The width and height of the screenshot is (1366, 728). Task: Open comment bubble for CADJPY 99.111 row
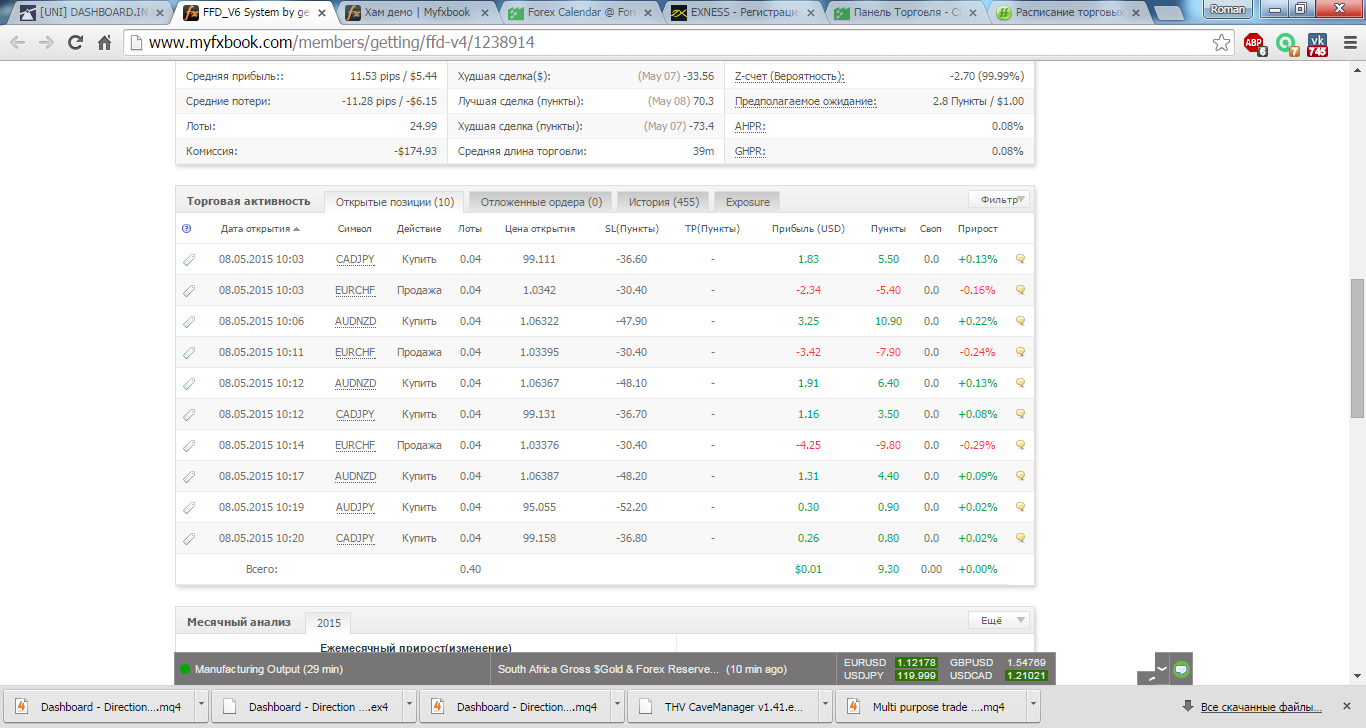tap(1021, 259)
